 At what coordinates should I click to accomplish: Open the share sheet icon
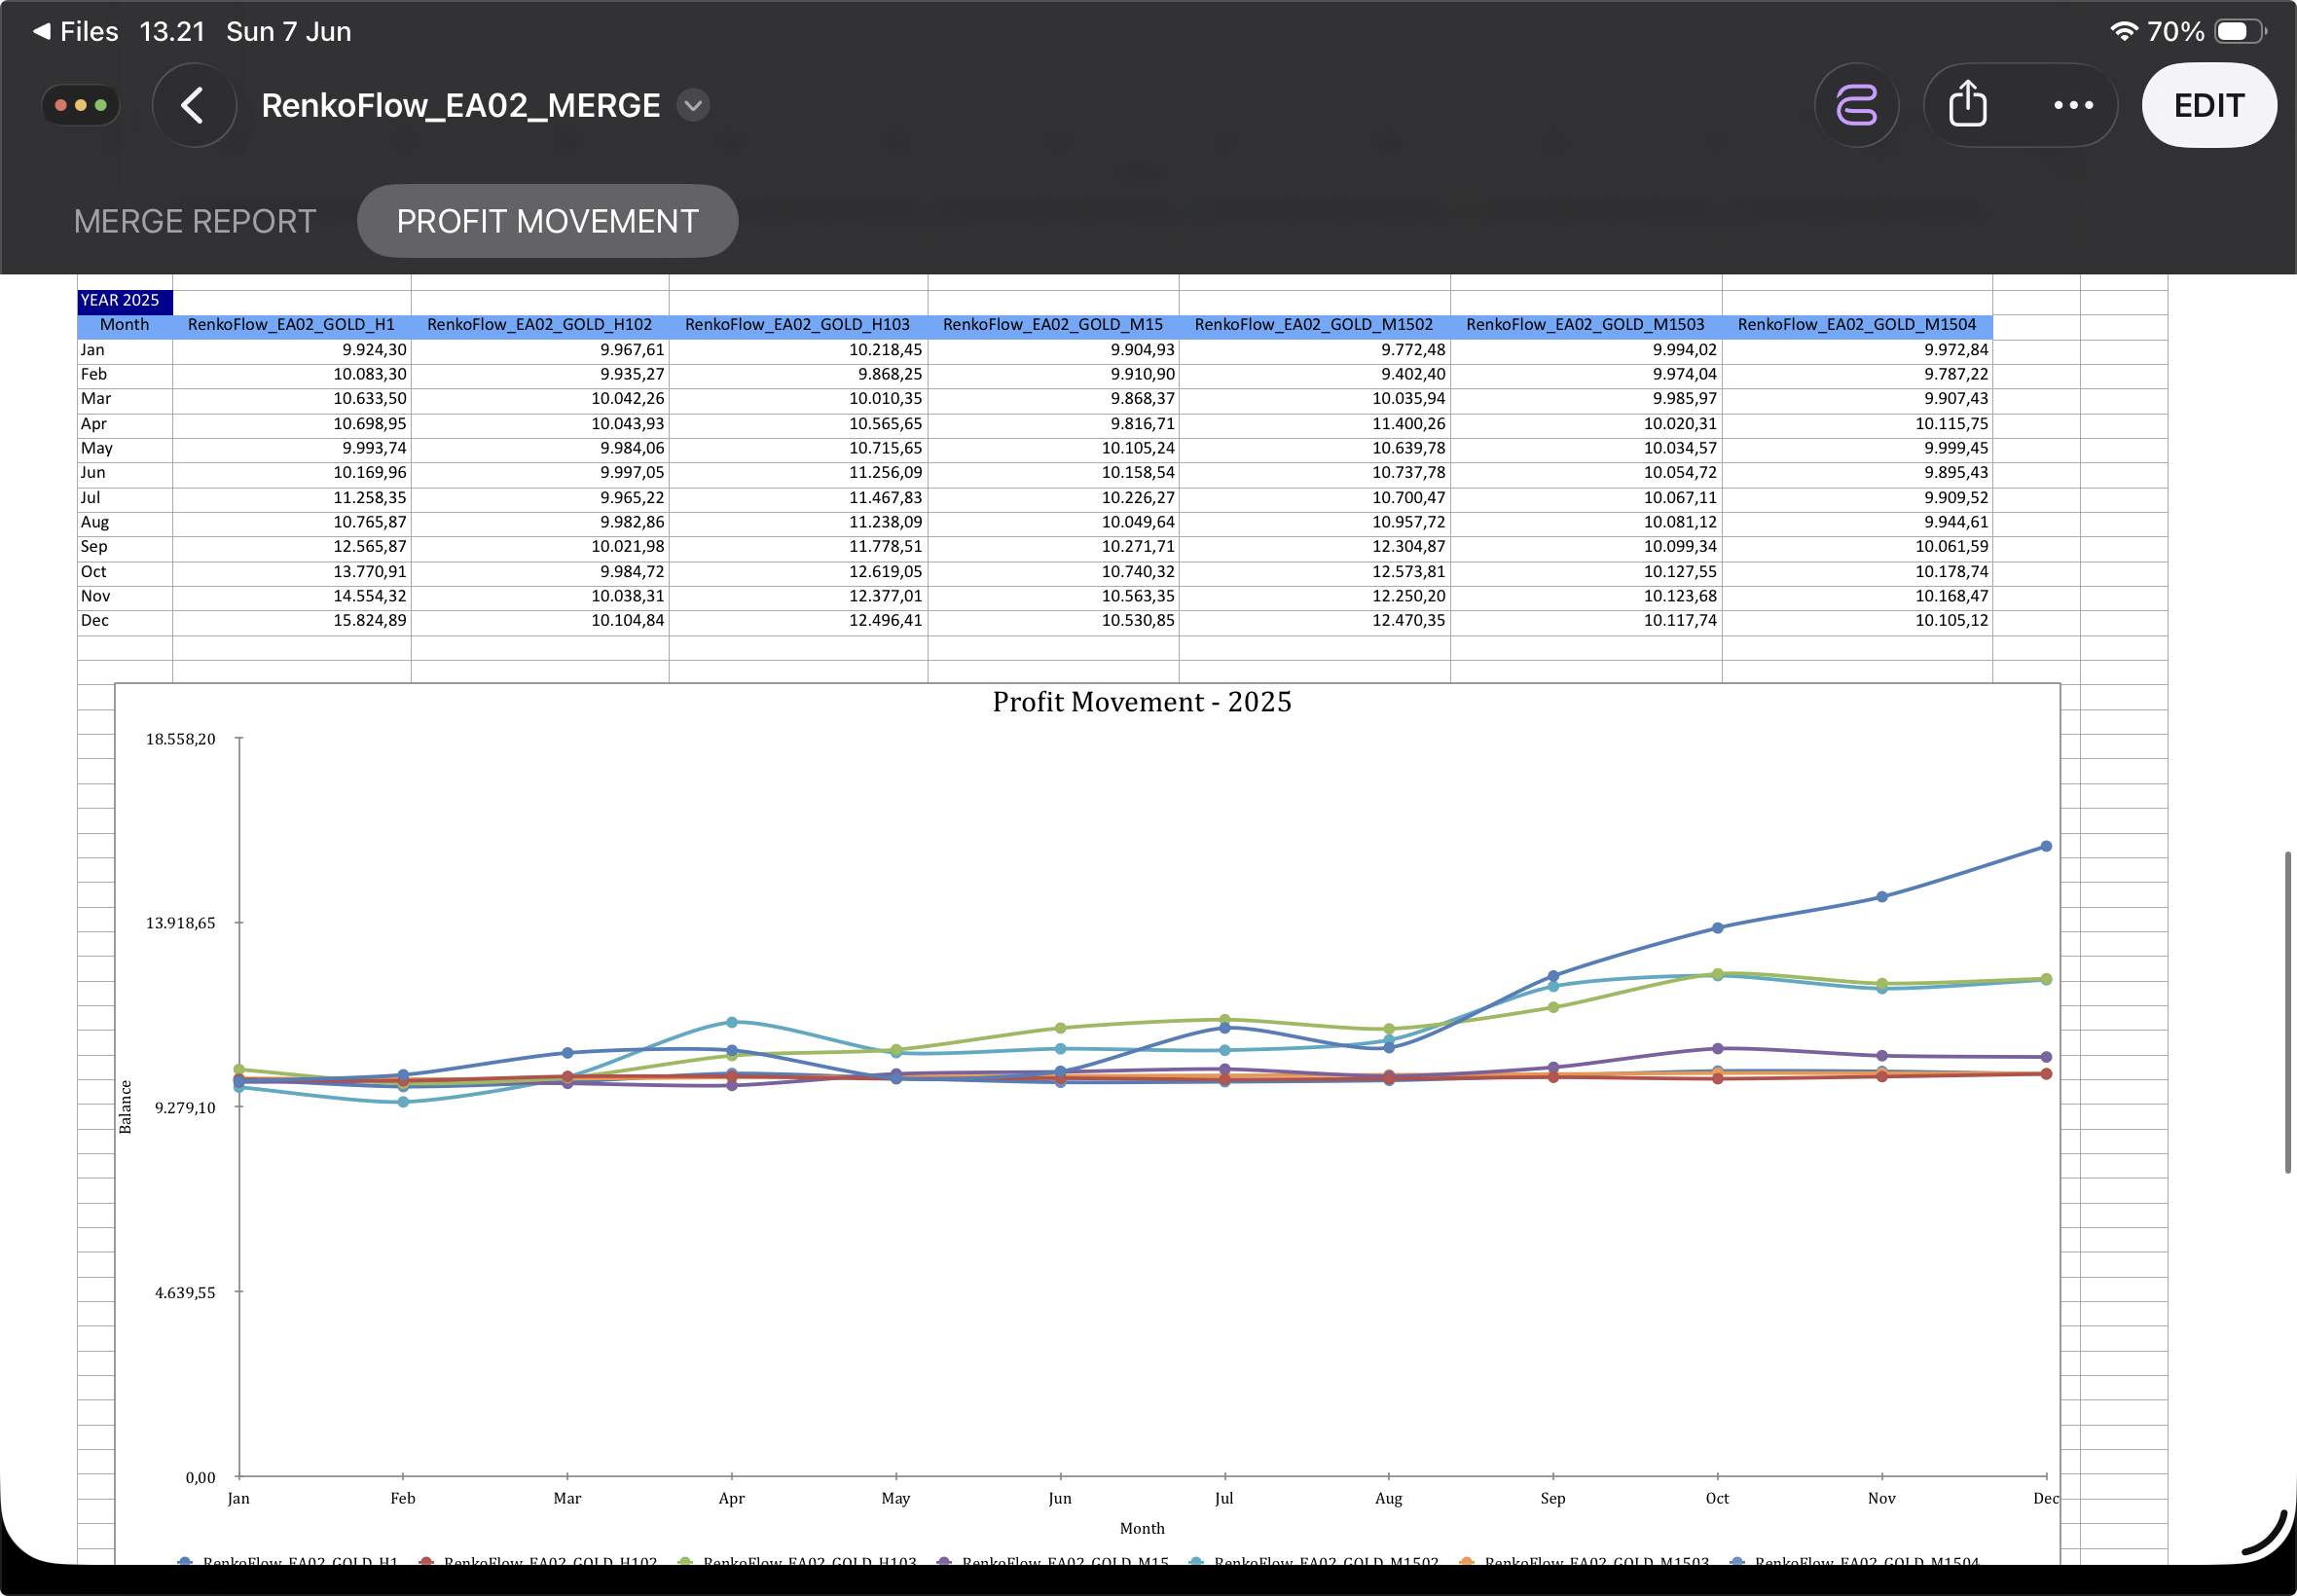(1967, 105)
